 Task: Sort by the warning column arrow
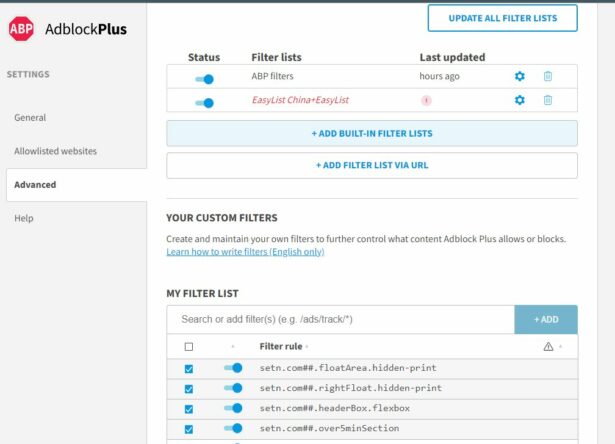point(560,347)
